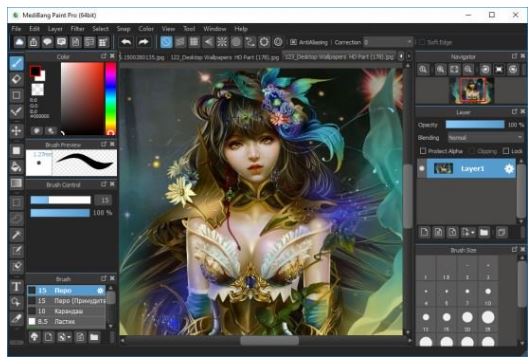Image resolution: width=531 pixels, height=364 pixels.
Task: Click the Navigator zoom in icon
Action: [440, 69]
